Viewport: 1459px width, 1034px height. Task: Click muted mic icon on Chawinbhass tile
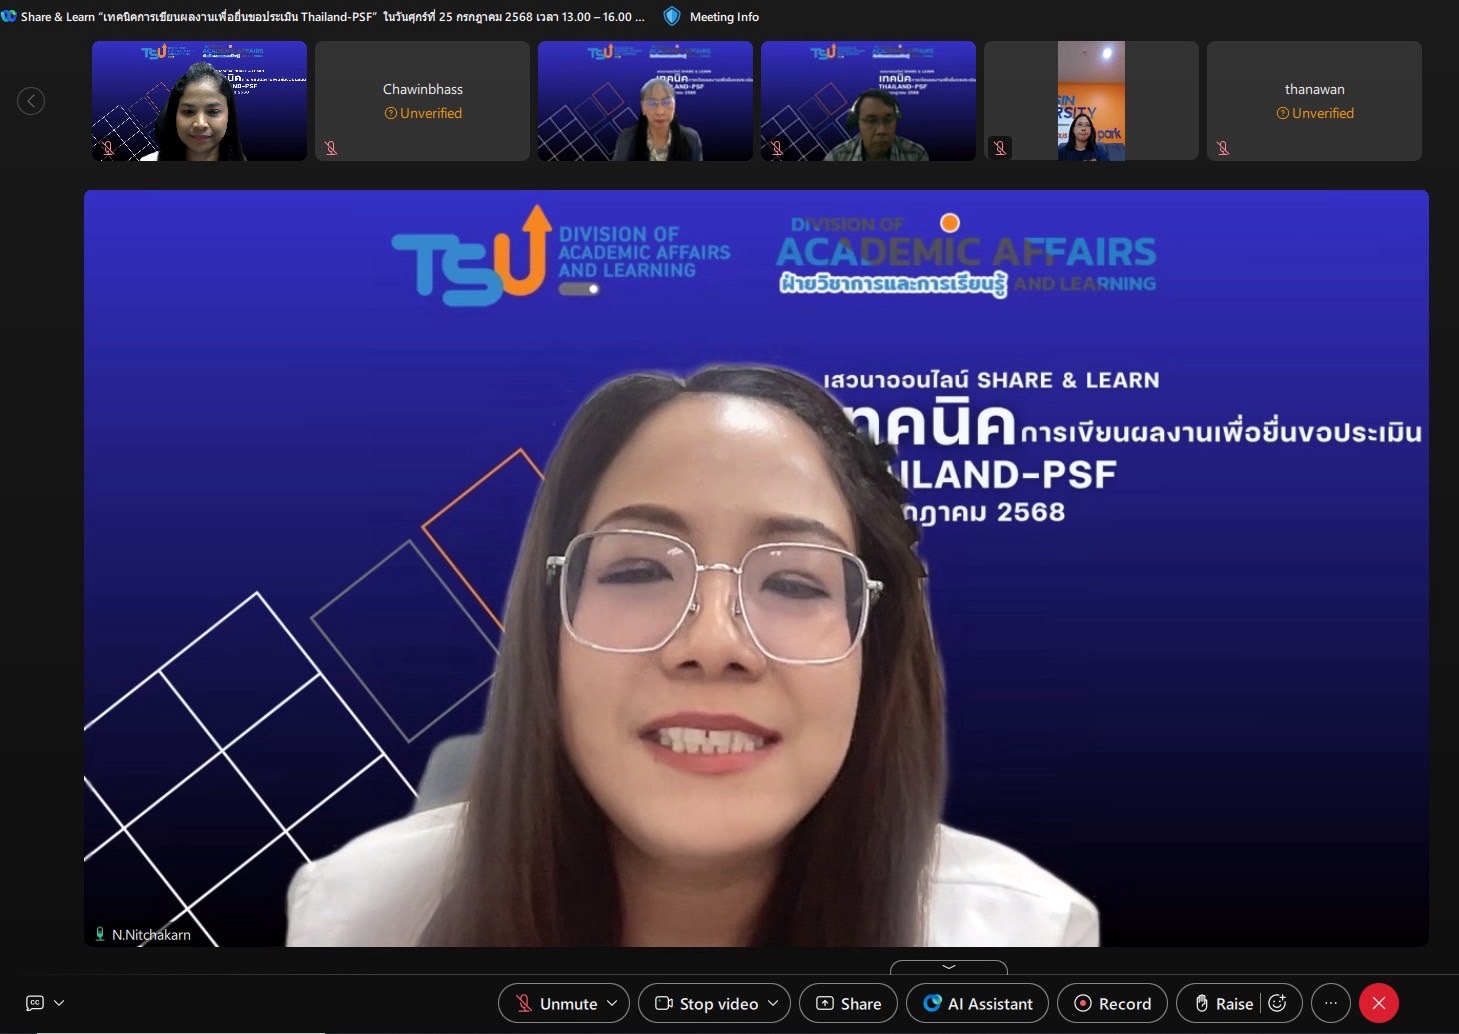coord(331,148)
